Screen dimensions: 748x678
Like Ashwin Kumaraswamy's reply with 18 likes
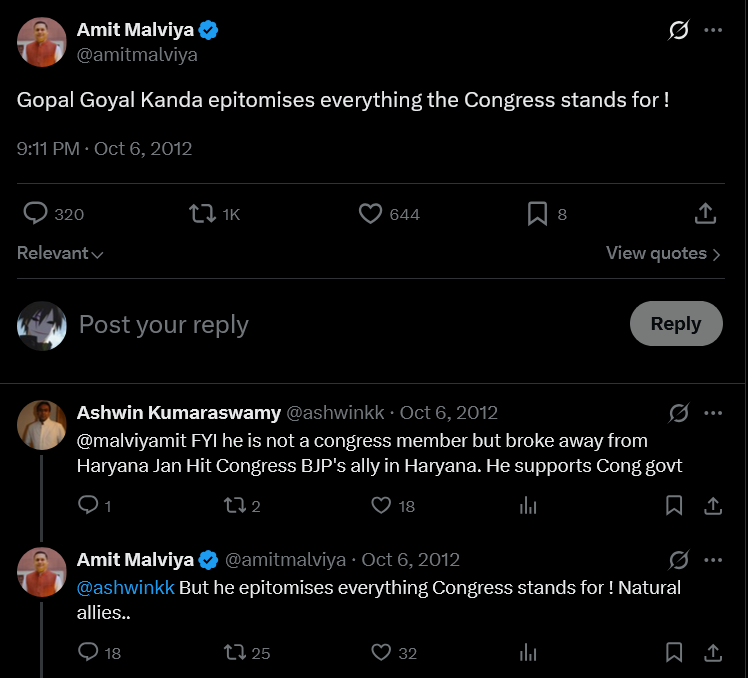click(393, 506)
